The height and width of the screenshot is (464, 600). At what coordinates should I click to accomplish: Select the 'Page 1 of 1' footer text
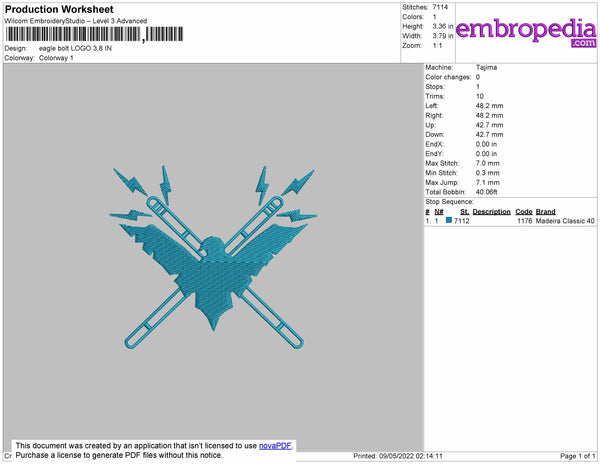pyautogui.click(x=577, y=456)
